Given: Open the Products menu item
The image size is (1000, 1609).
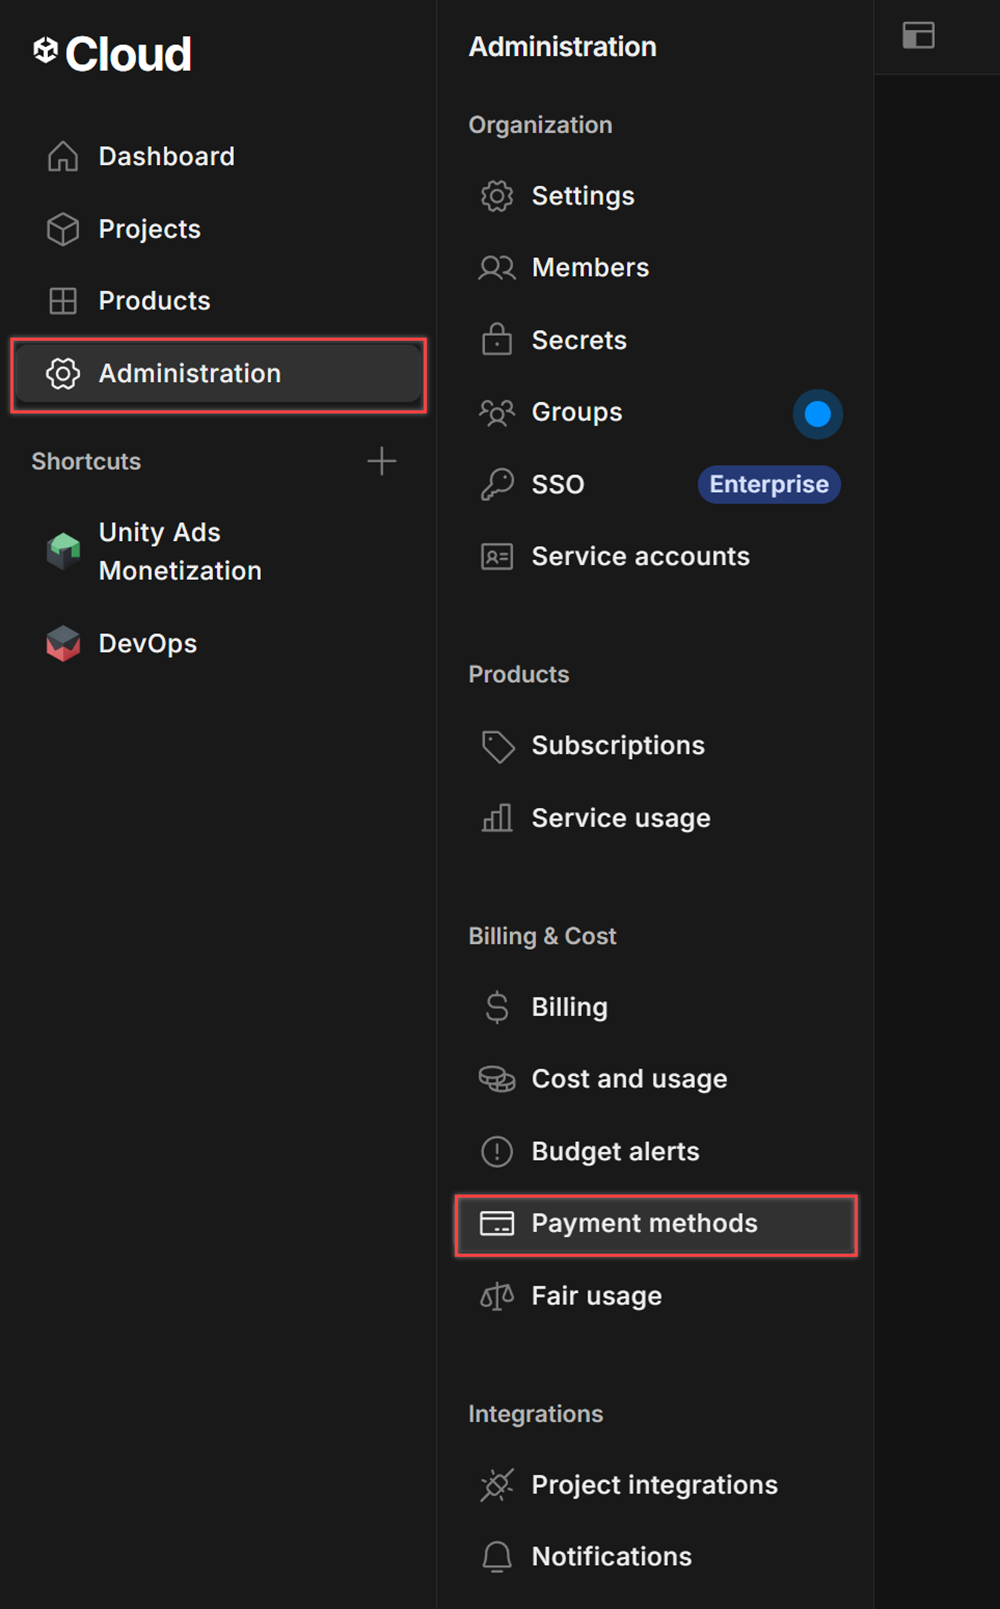Looking at the screenshot, I should tap(218, 301).
